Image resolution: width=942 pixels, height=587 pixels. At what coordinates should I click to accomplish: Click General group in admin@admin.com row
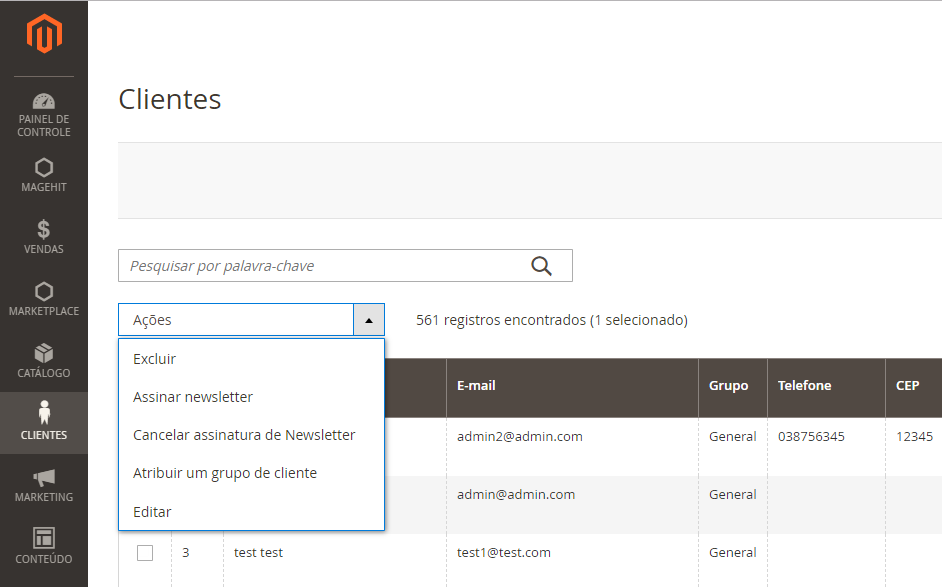[732, 494]
